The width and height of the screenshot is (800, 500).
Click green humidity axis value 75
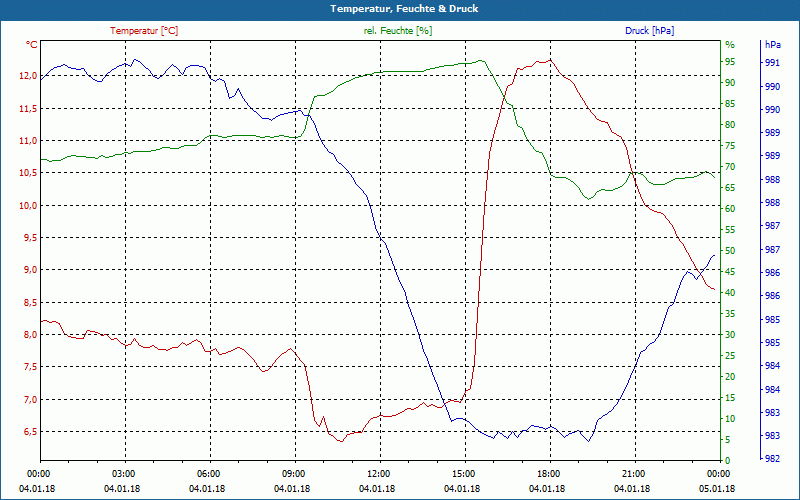coord(730,145)
